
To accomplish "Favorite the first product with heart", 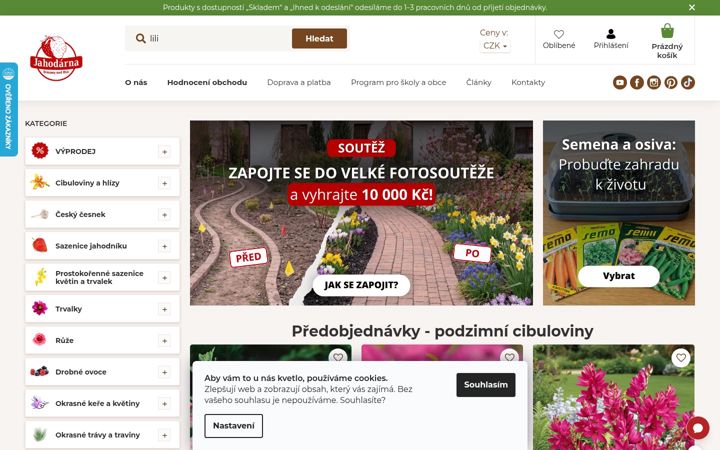I will [x=338, y=357].
